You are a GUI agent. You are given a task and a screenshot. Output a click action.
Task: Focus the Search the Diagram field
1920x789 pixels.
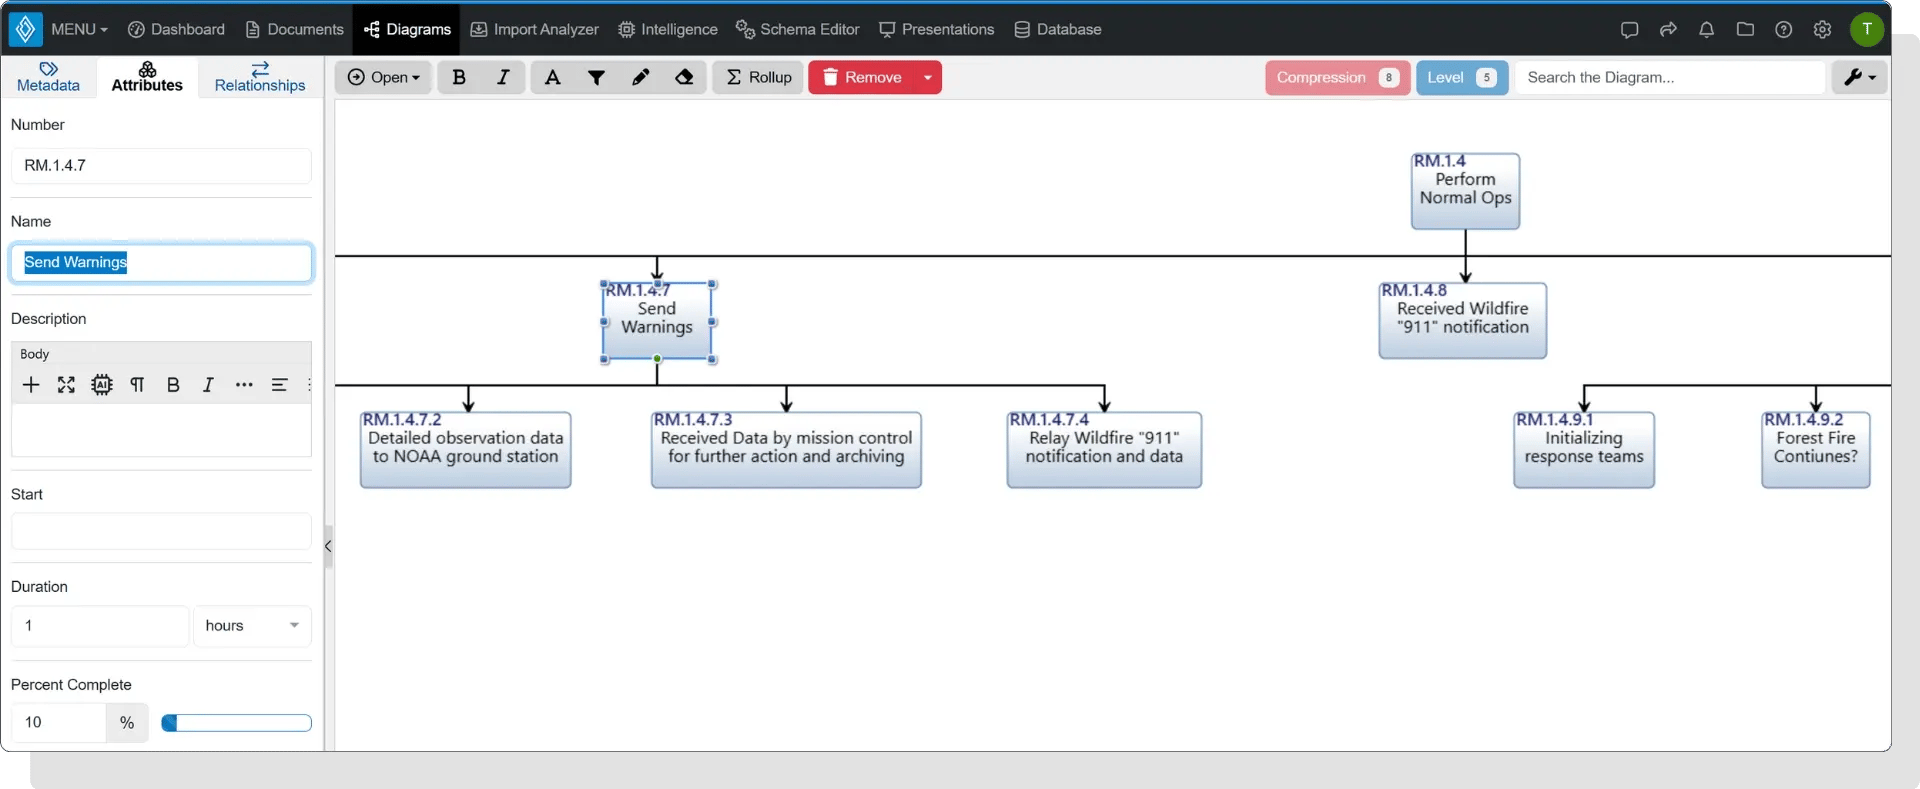tap(1669, 77)
